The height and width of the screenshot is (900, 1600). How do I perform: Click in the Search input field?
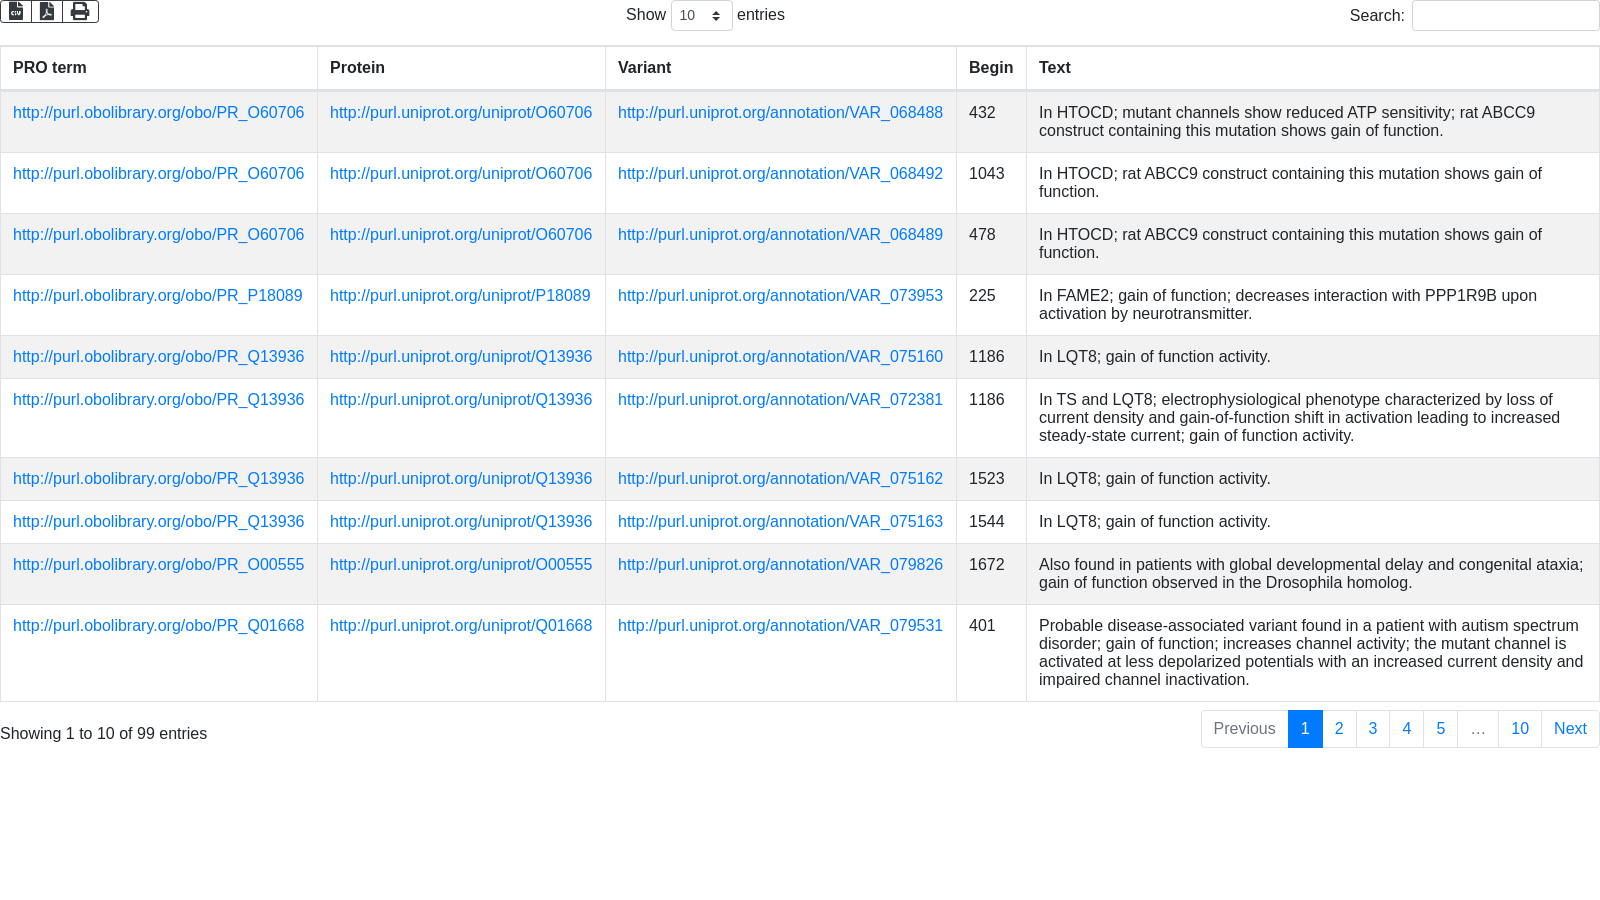(1505, 15)
